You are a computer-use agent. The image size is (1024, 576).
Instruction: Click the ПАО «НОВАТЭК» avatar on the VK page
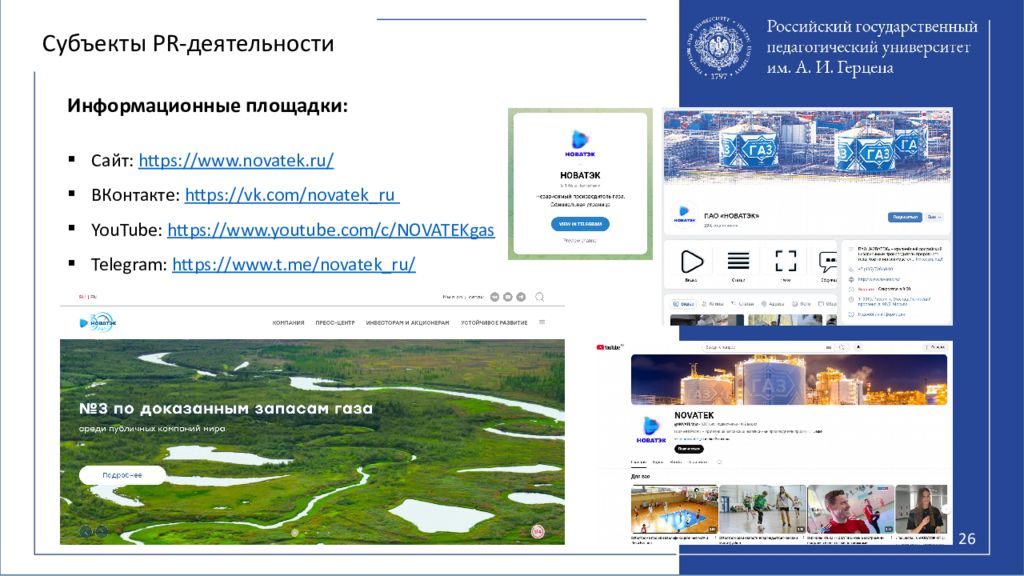tap(684, 215)
